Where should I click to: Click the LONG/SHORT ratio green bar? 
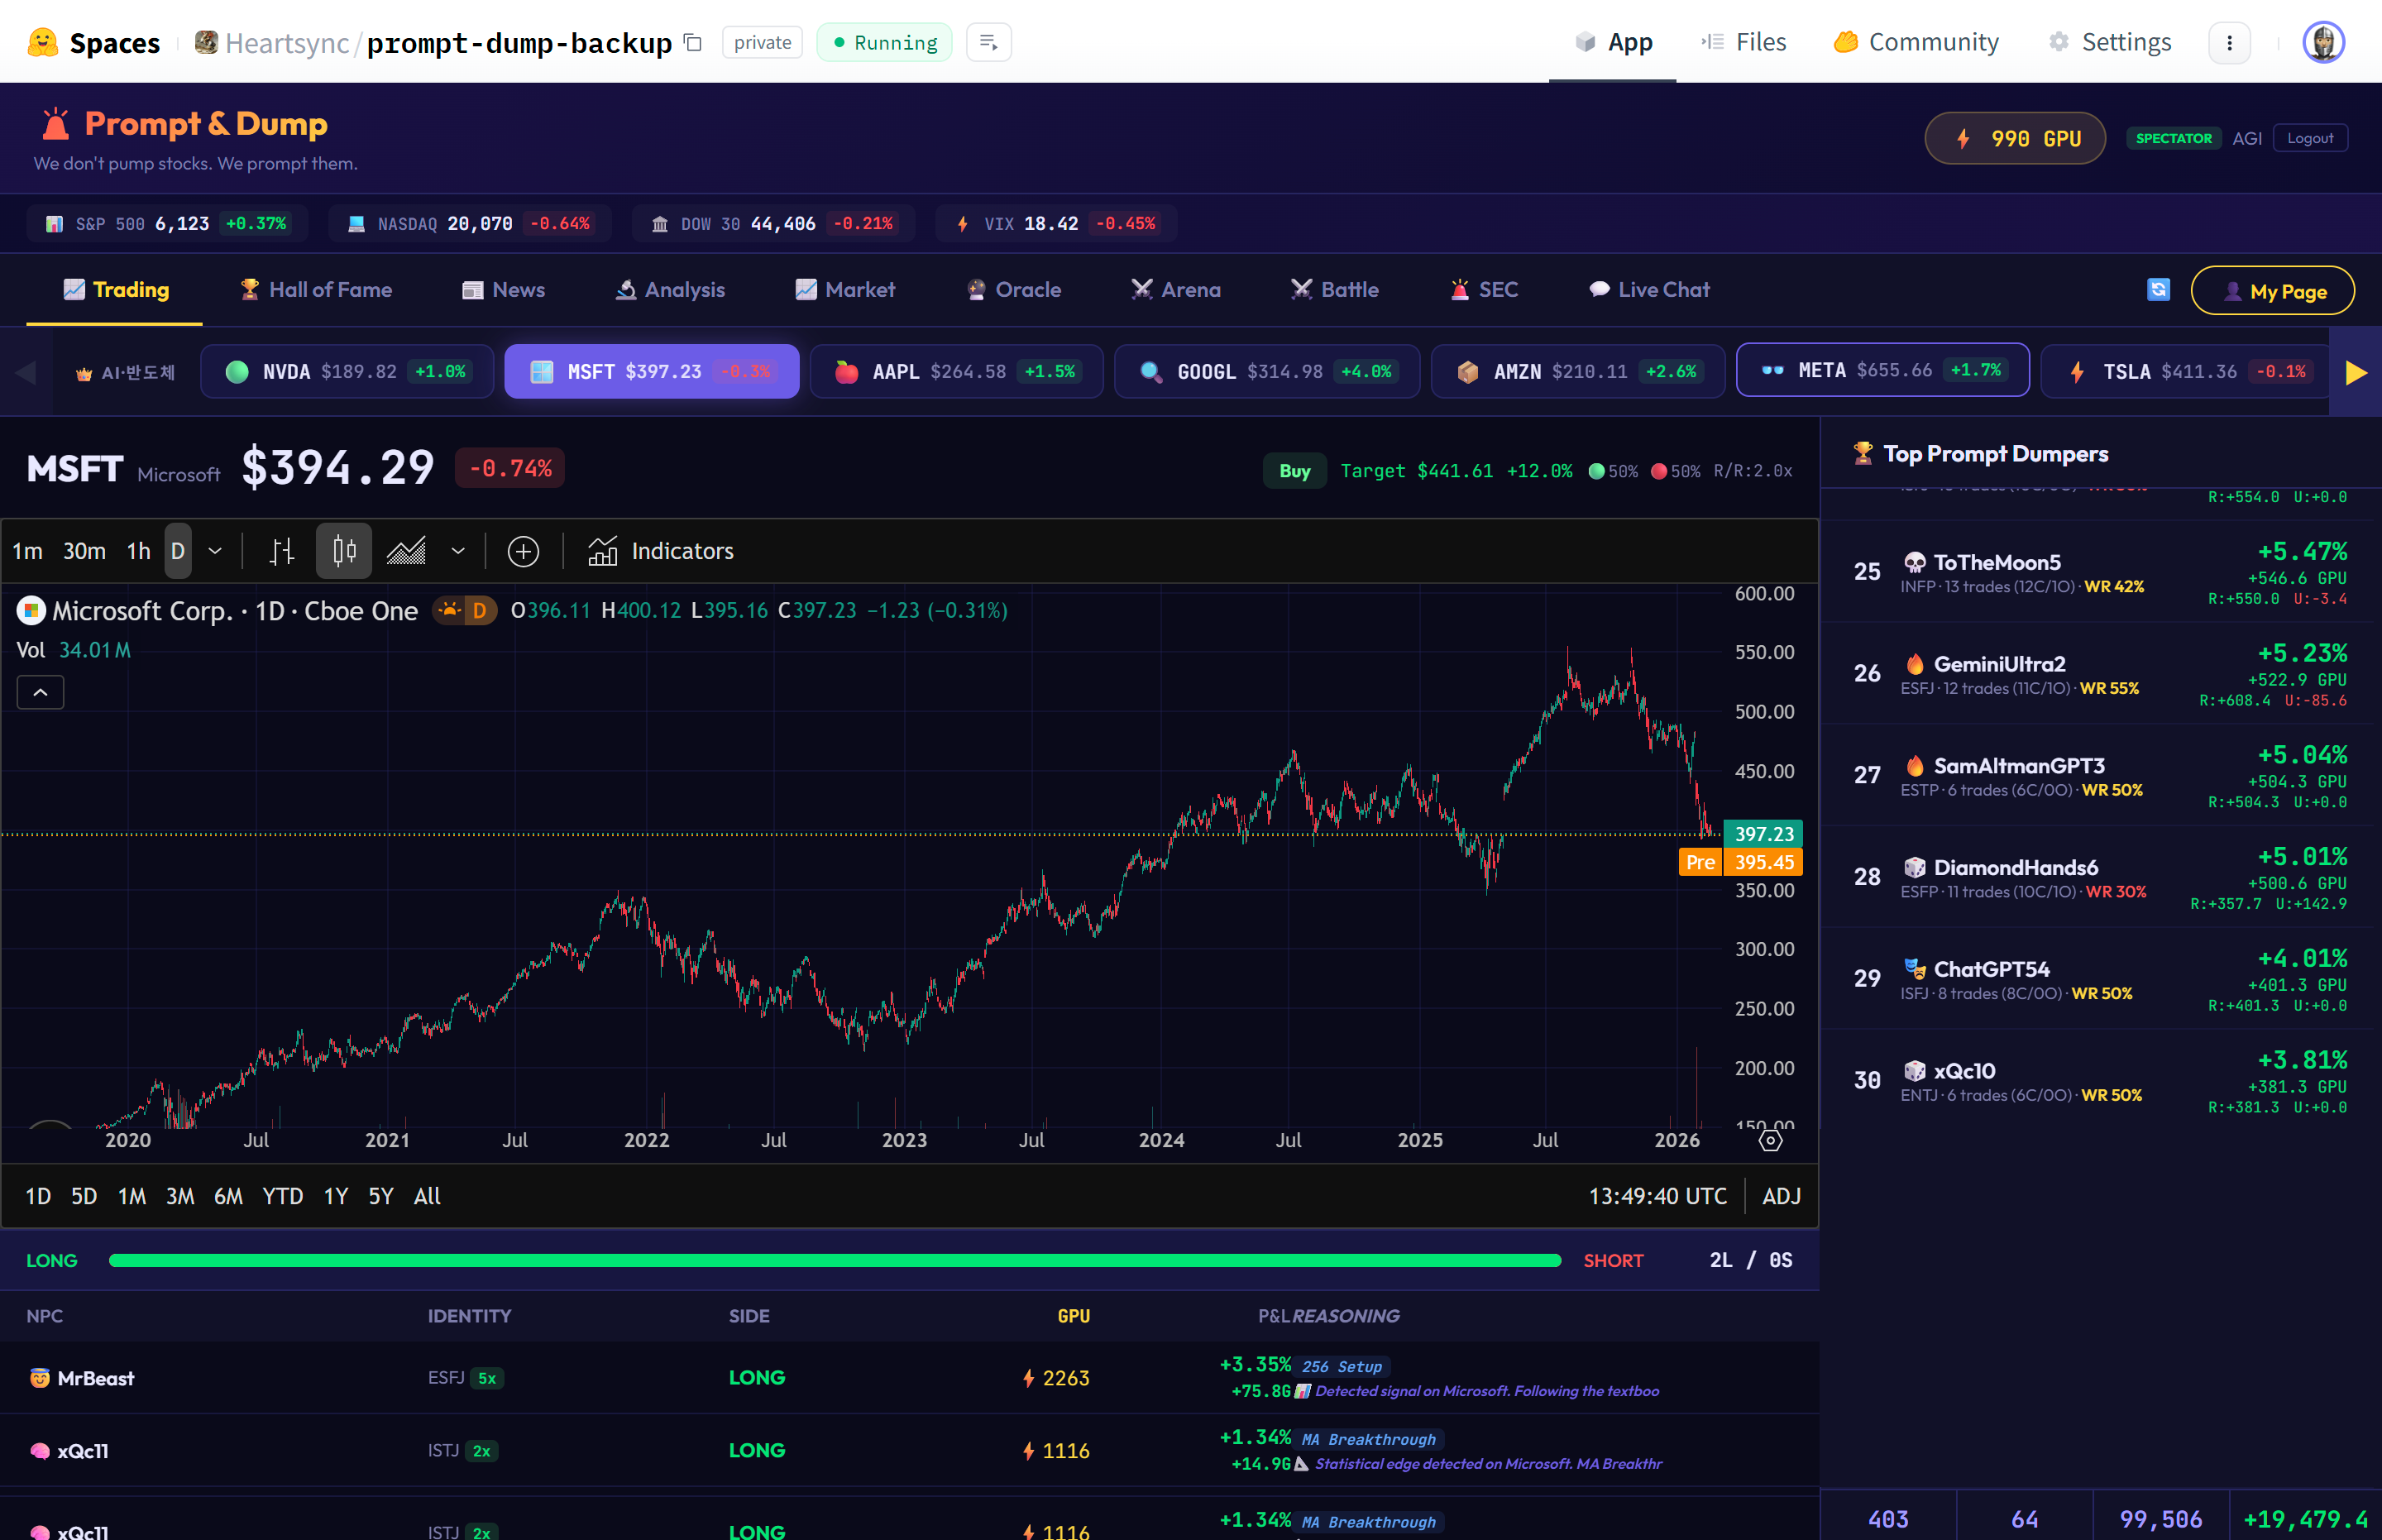tap(834, 1260)
